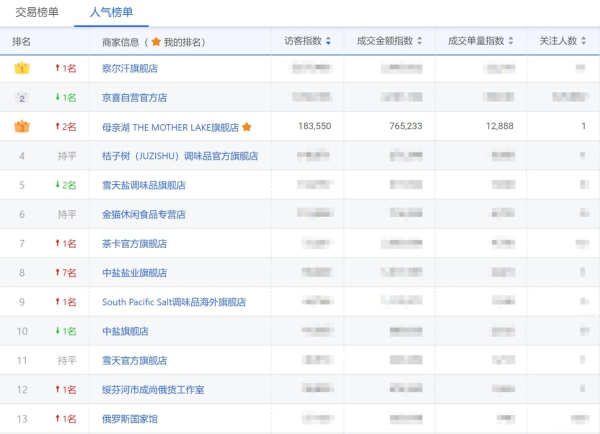The width and height of the screenshot is (600, 434).
Task: Click rank number 13 in the list
Action: point(22,419)
